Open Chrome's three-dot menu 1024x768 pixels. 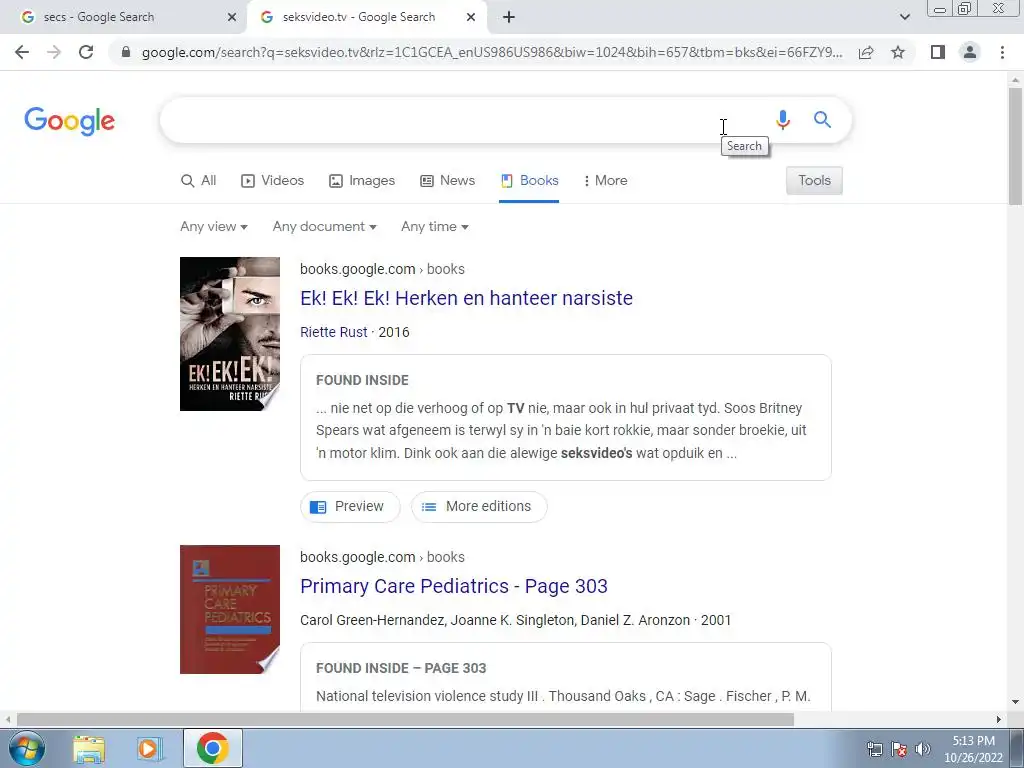pyautogui.click(x=1002, y=52)
